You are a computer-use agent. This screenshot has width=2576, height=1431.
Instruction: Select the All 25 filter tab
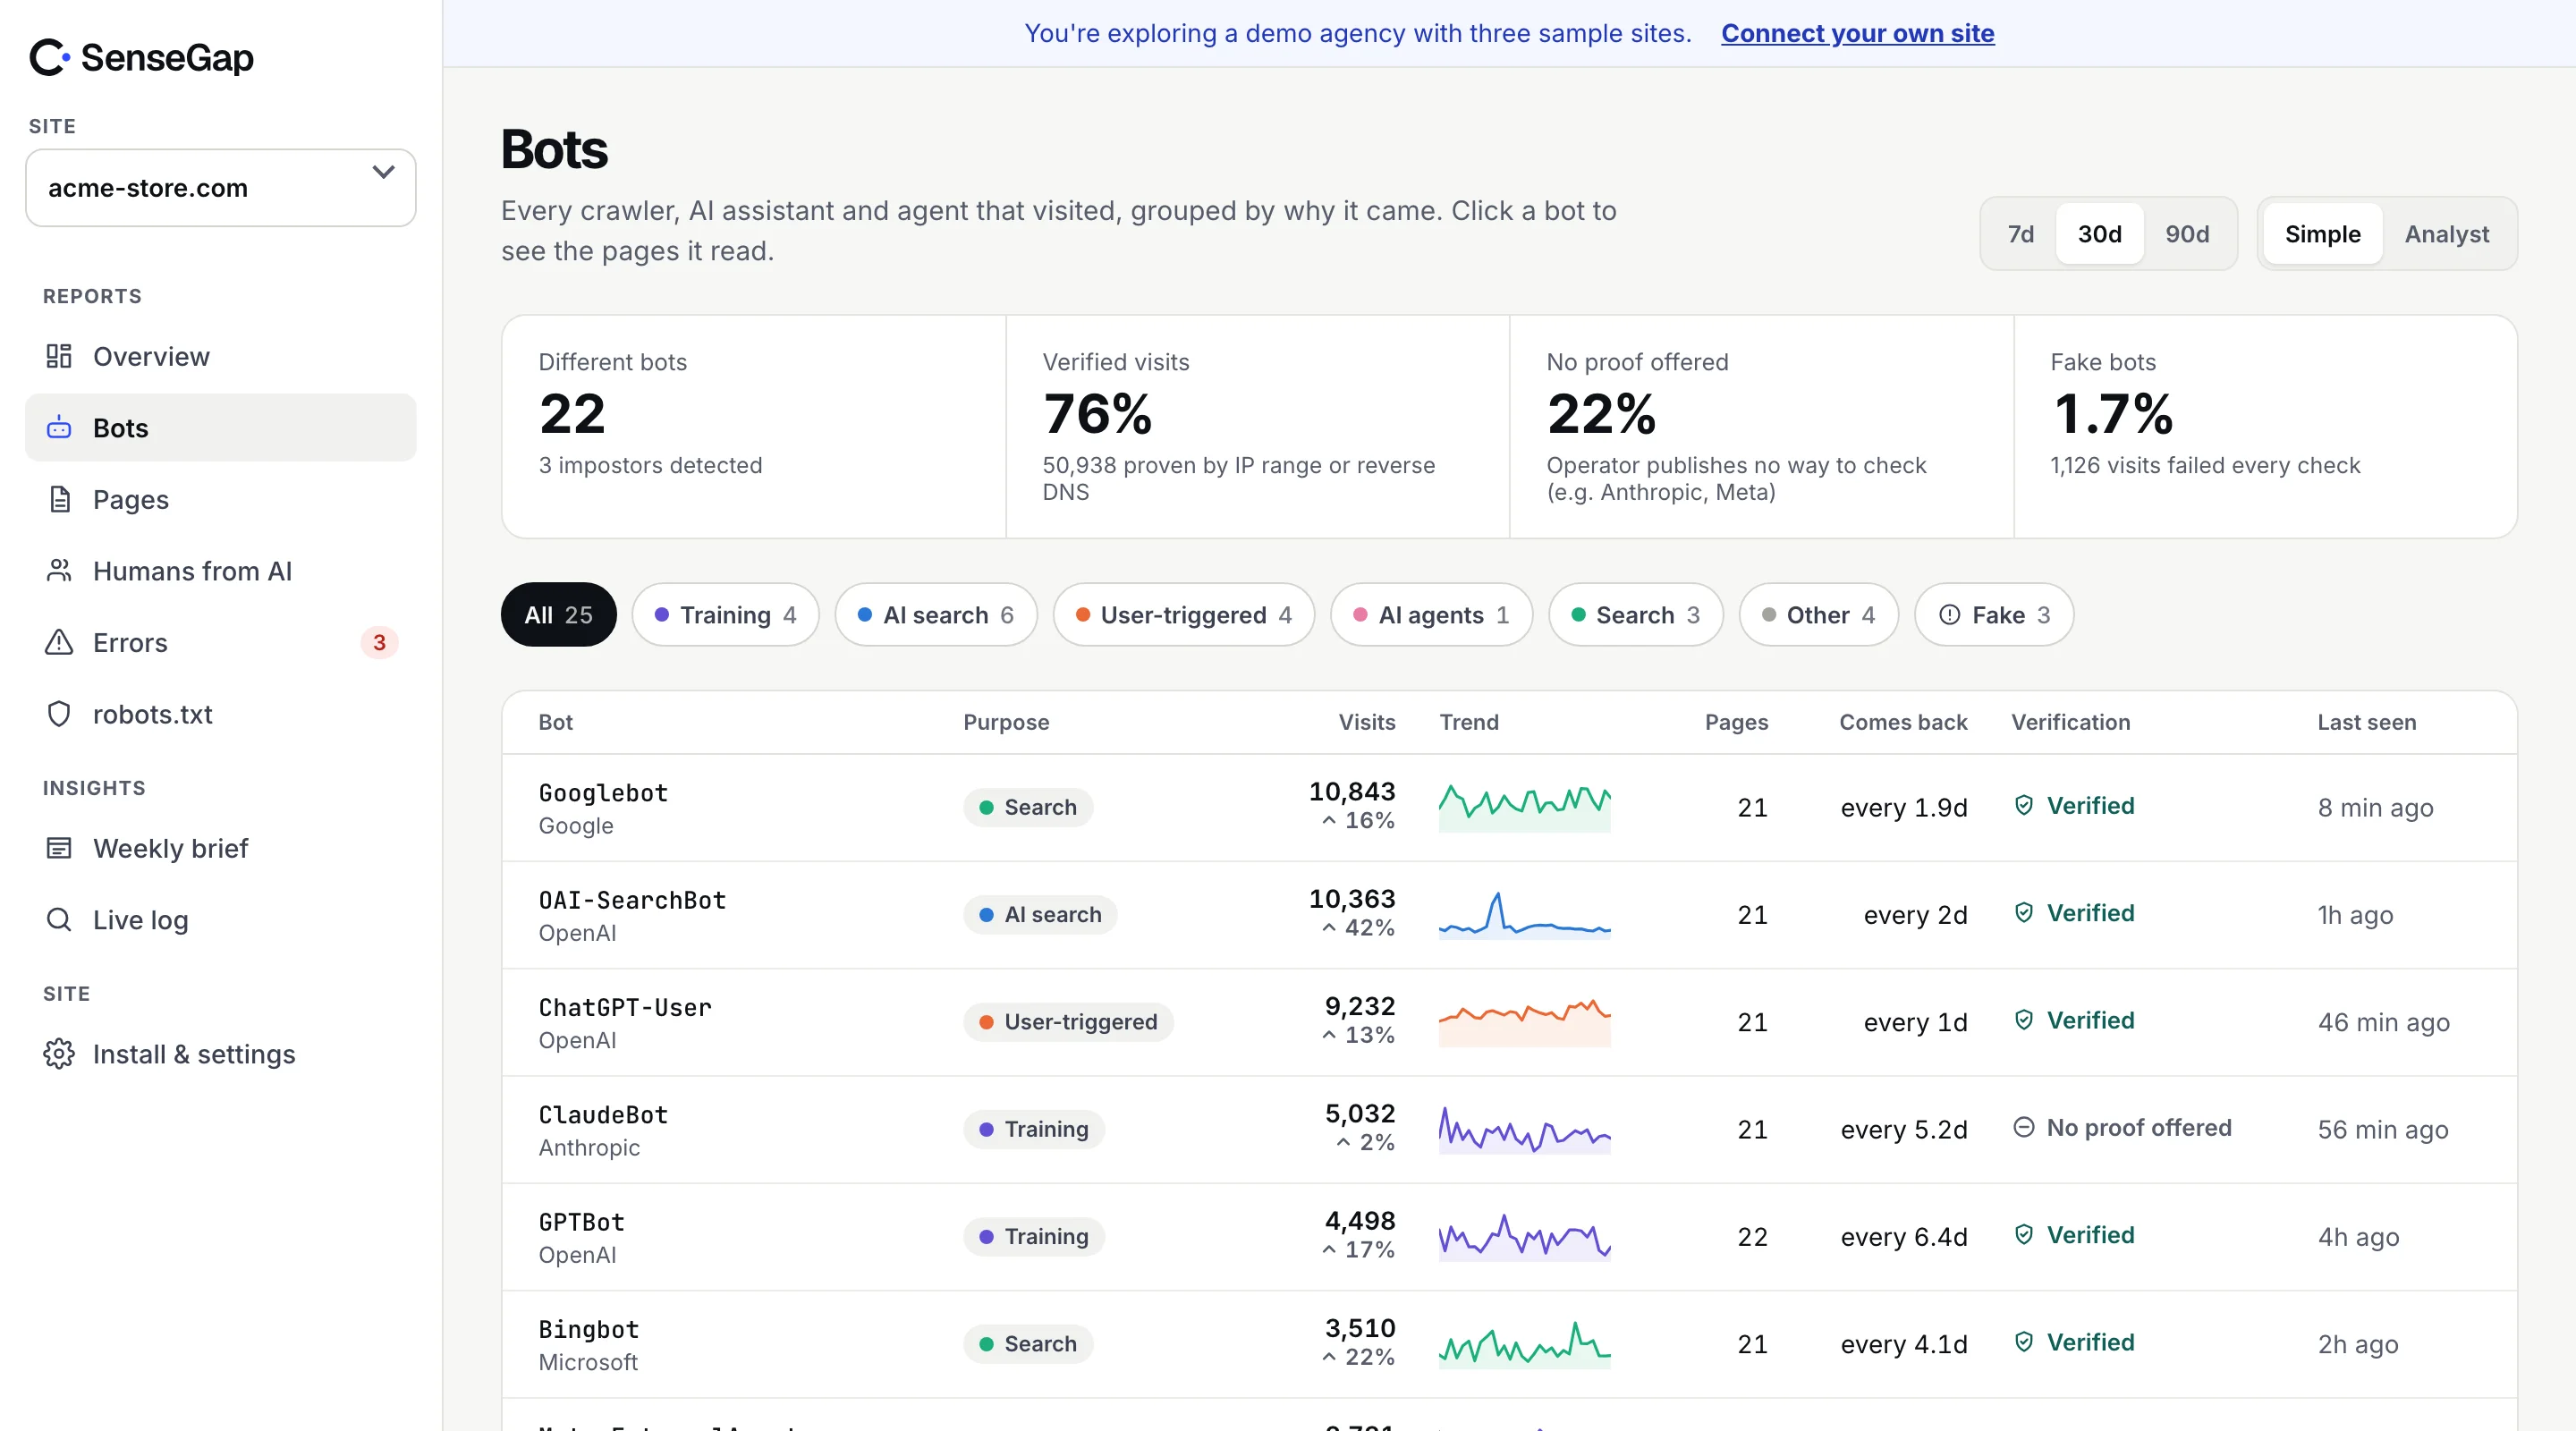click(x=558, y=615)
